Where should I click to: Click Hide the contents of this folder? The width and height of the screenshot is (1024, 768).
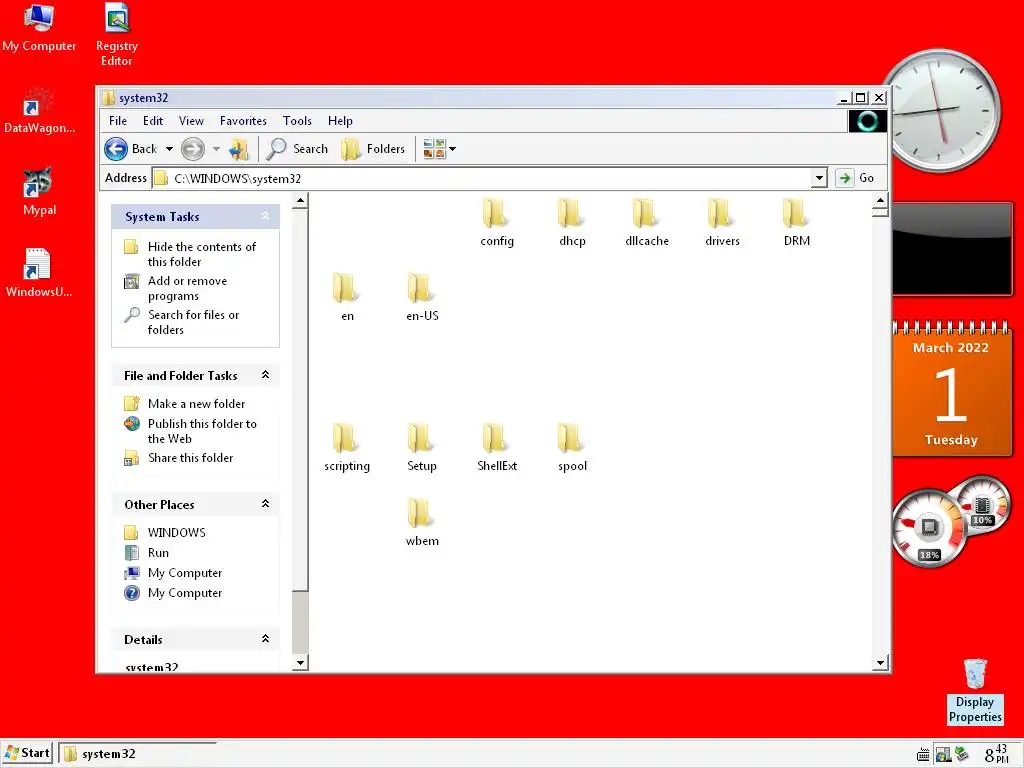coord(202,254)
